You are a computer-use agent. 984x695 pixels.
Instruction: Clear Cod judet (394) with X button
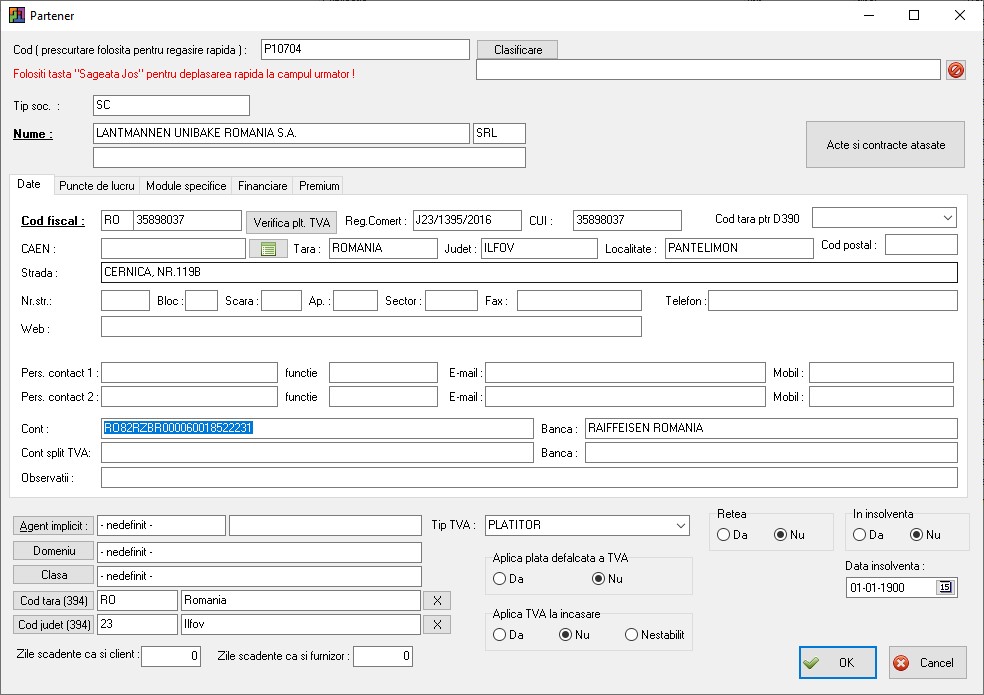click(437, 624)
